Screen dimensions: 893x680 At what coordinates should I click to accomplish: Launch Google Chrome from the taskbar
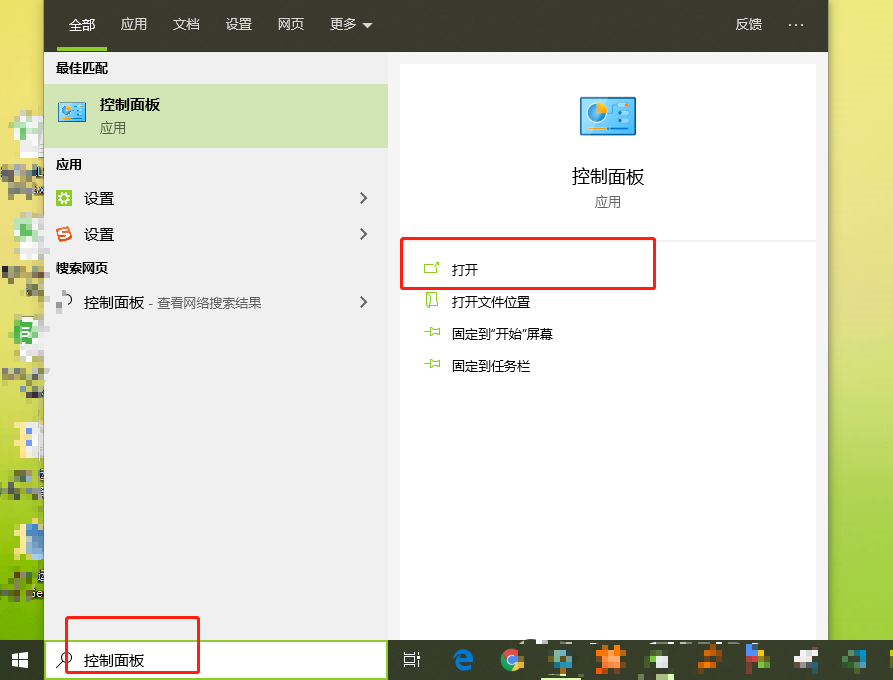[x=512, y=660]
